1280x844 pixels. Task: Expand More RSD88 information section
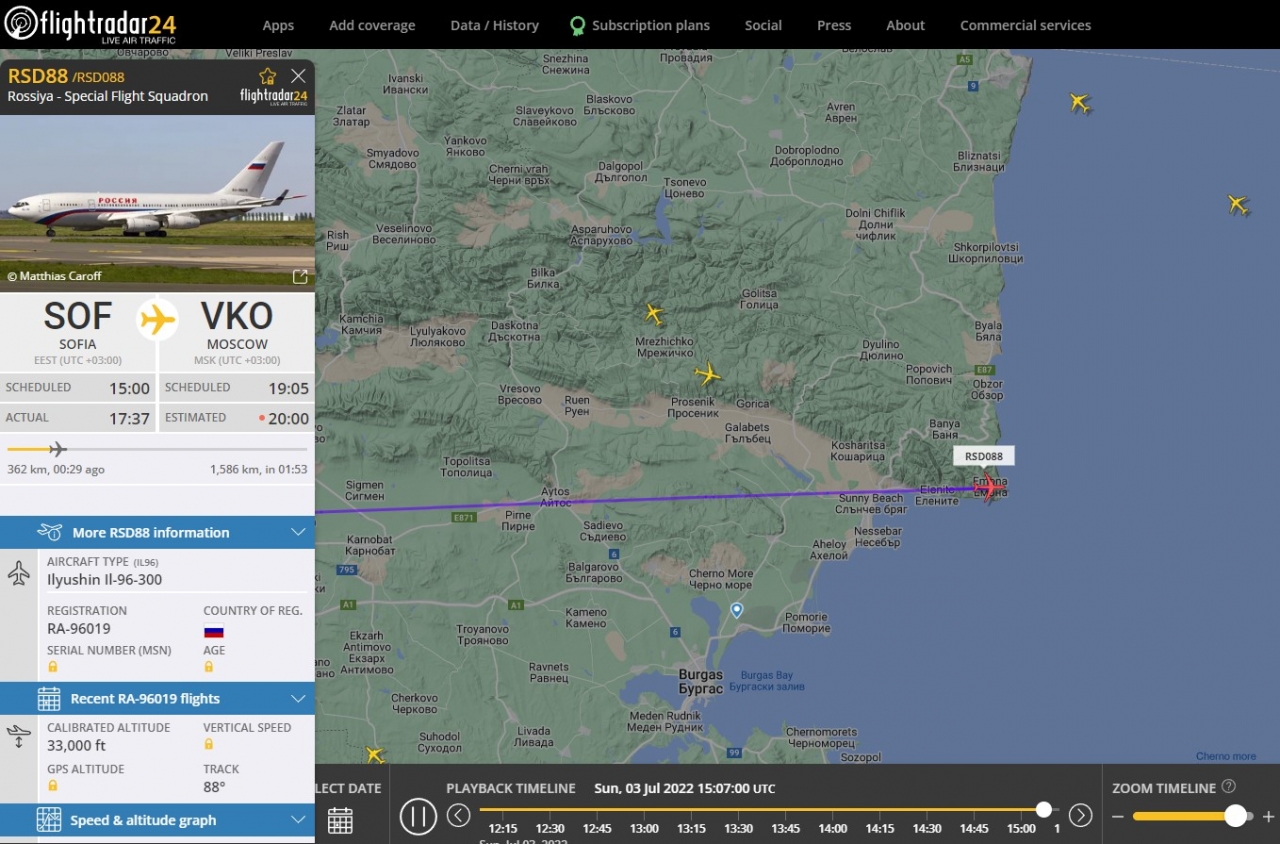point(298,532)
